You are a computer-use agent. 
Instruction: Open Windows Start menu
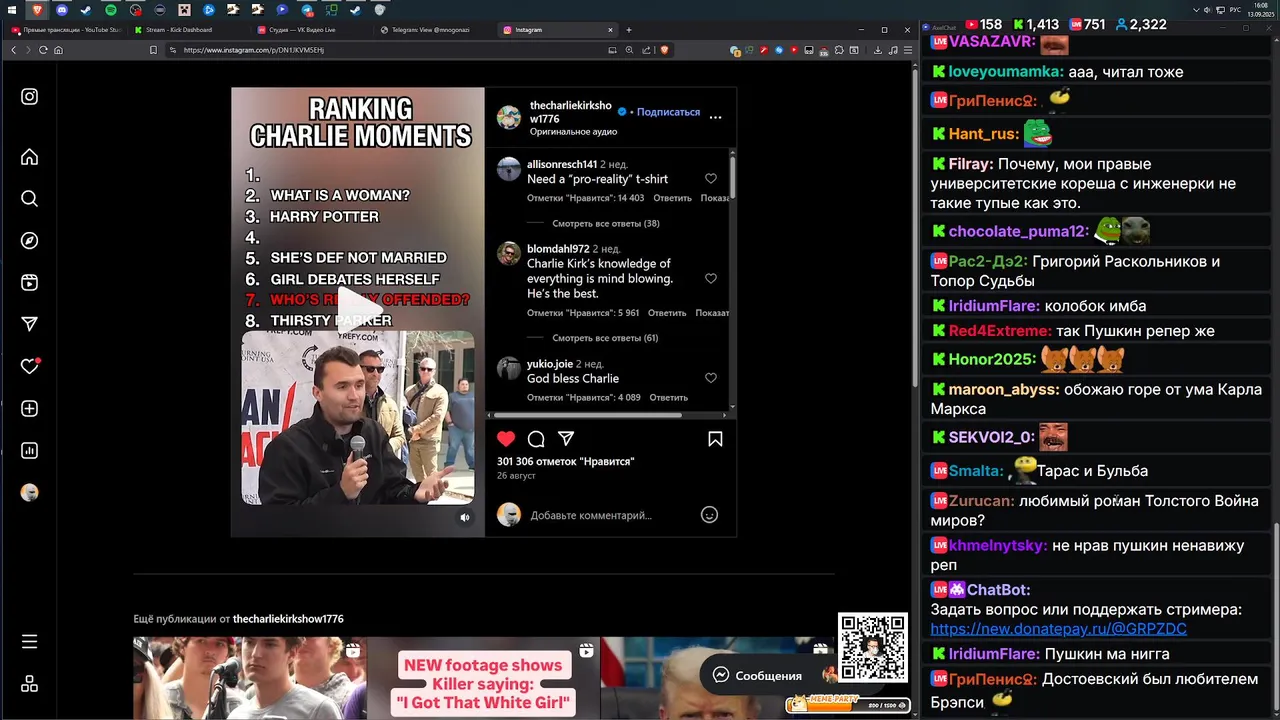click(13, 10)
